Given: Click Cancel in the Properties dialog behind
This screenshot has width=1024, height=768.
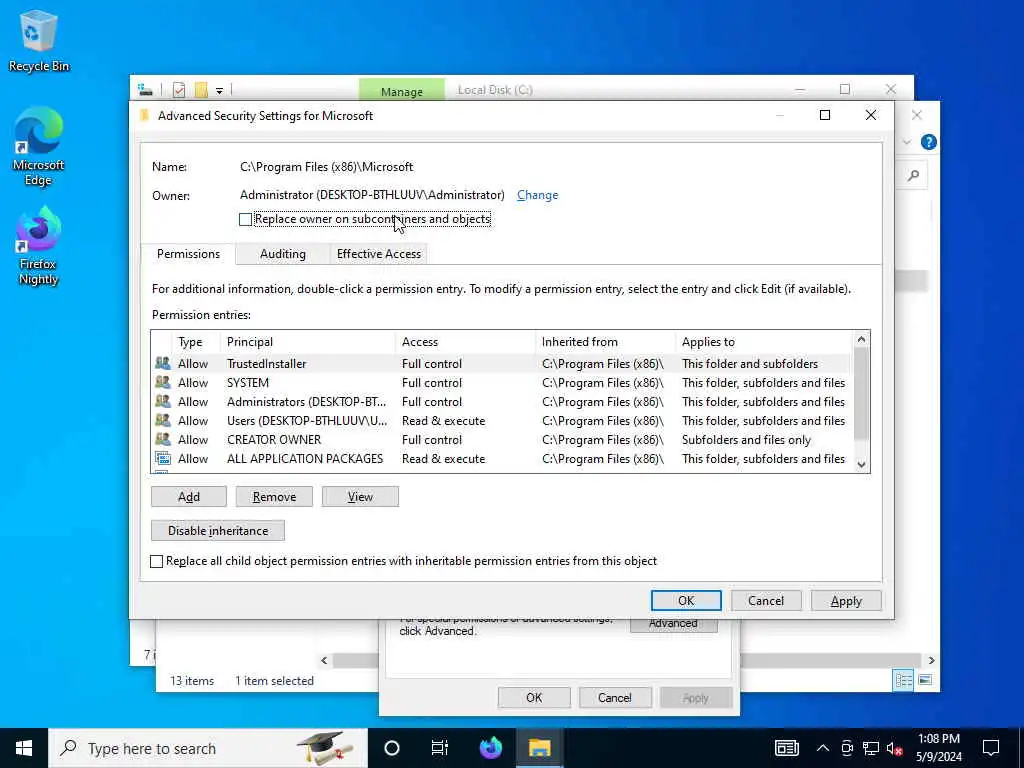Looking at the screenshot, I should click(x=615, y=697).
